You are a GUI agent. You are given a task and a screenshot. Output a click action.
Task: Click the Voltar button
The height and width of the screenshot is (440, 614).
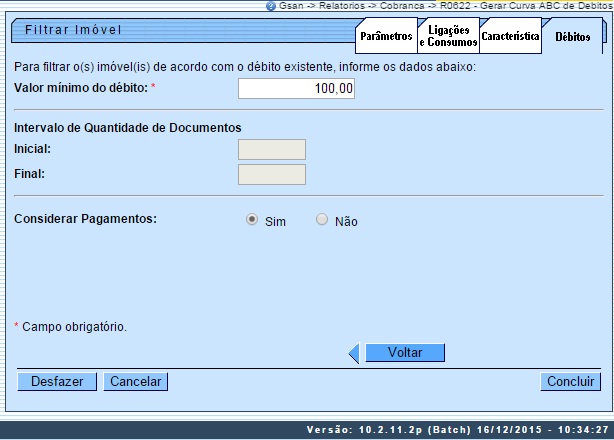pyautogui.click(x=405, y=353)
